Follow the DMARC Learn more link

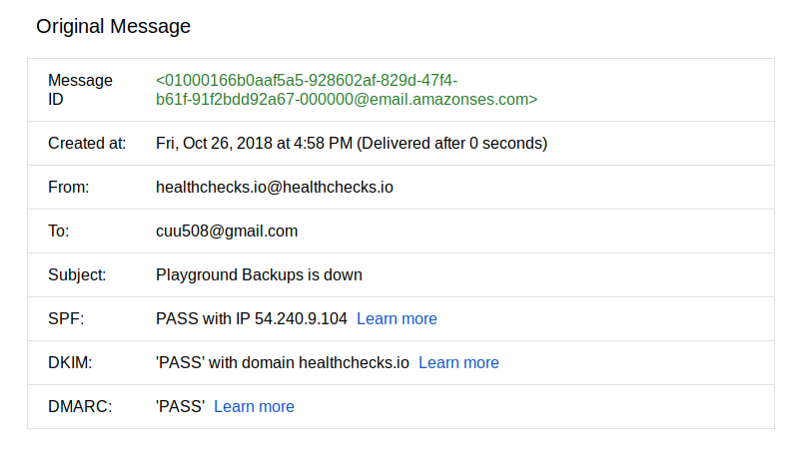tap(254, 407)
